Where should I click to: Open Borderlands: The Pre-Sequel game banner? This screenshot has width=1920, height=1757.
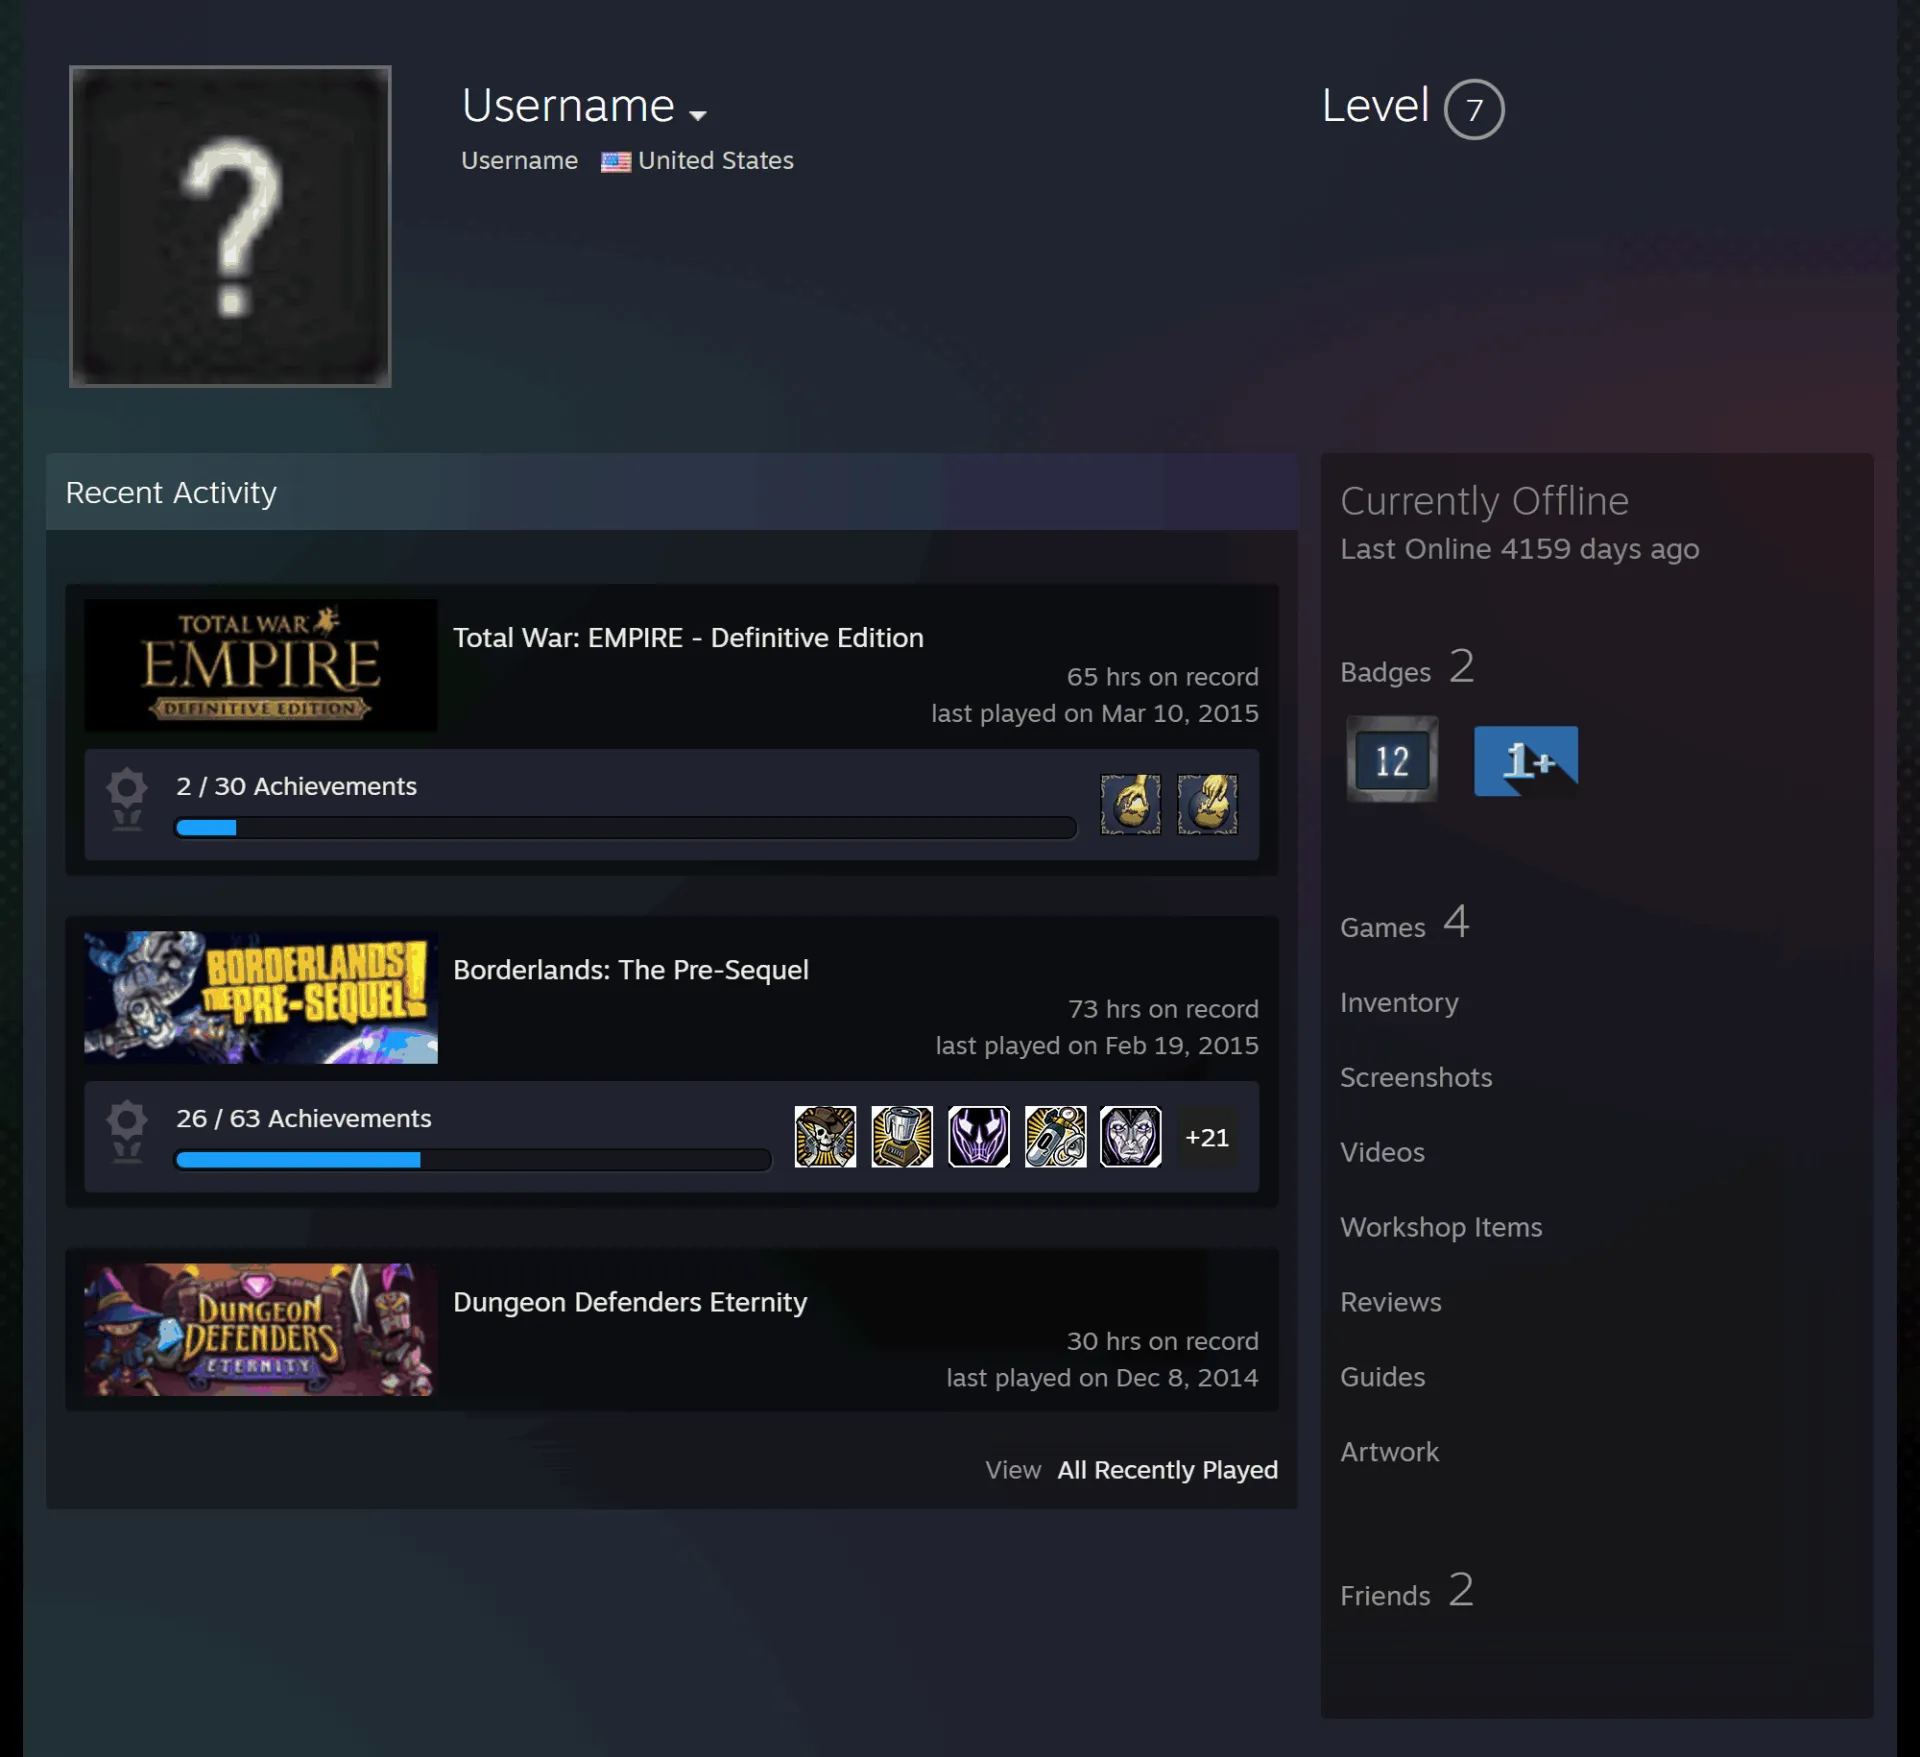pos(260,997)
